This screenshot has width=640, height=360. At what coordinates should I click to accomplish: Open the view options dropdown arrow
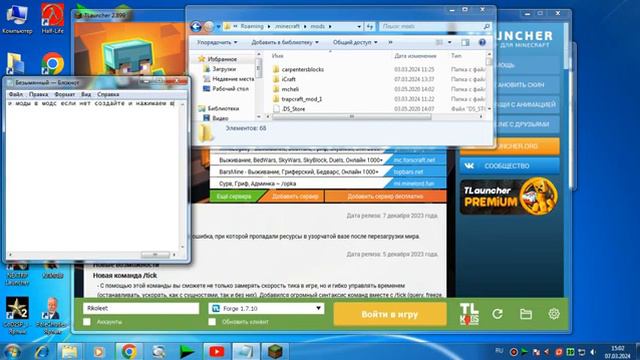point(450,42)
